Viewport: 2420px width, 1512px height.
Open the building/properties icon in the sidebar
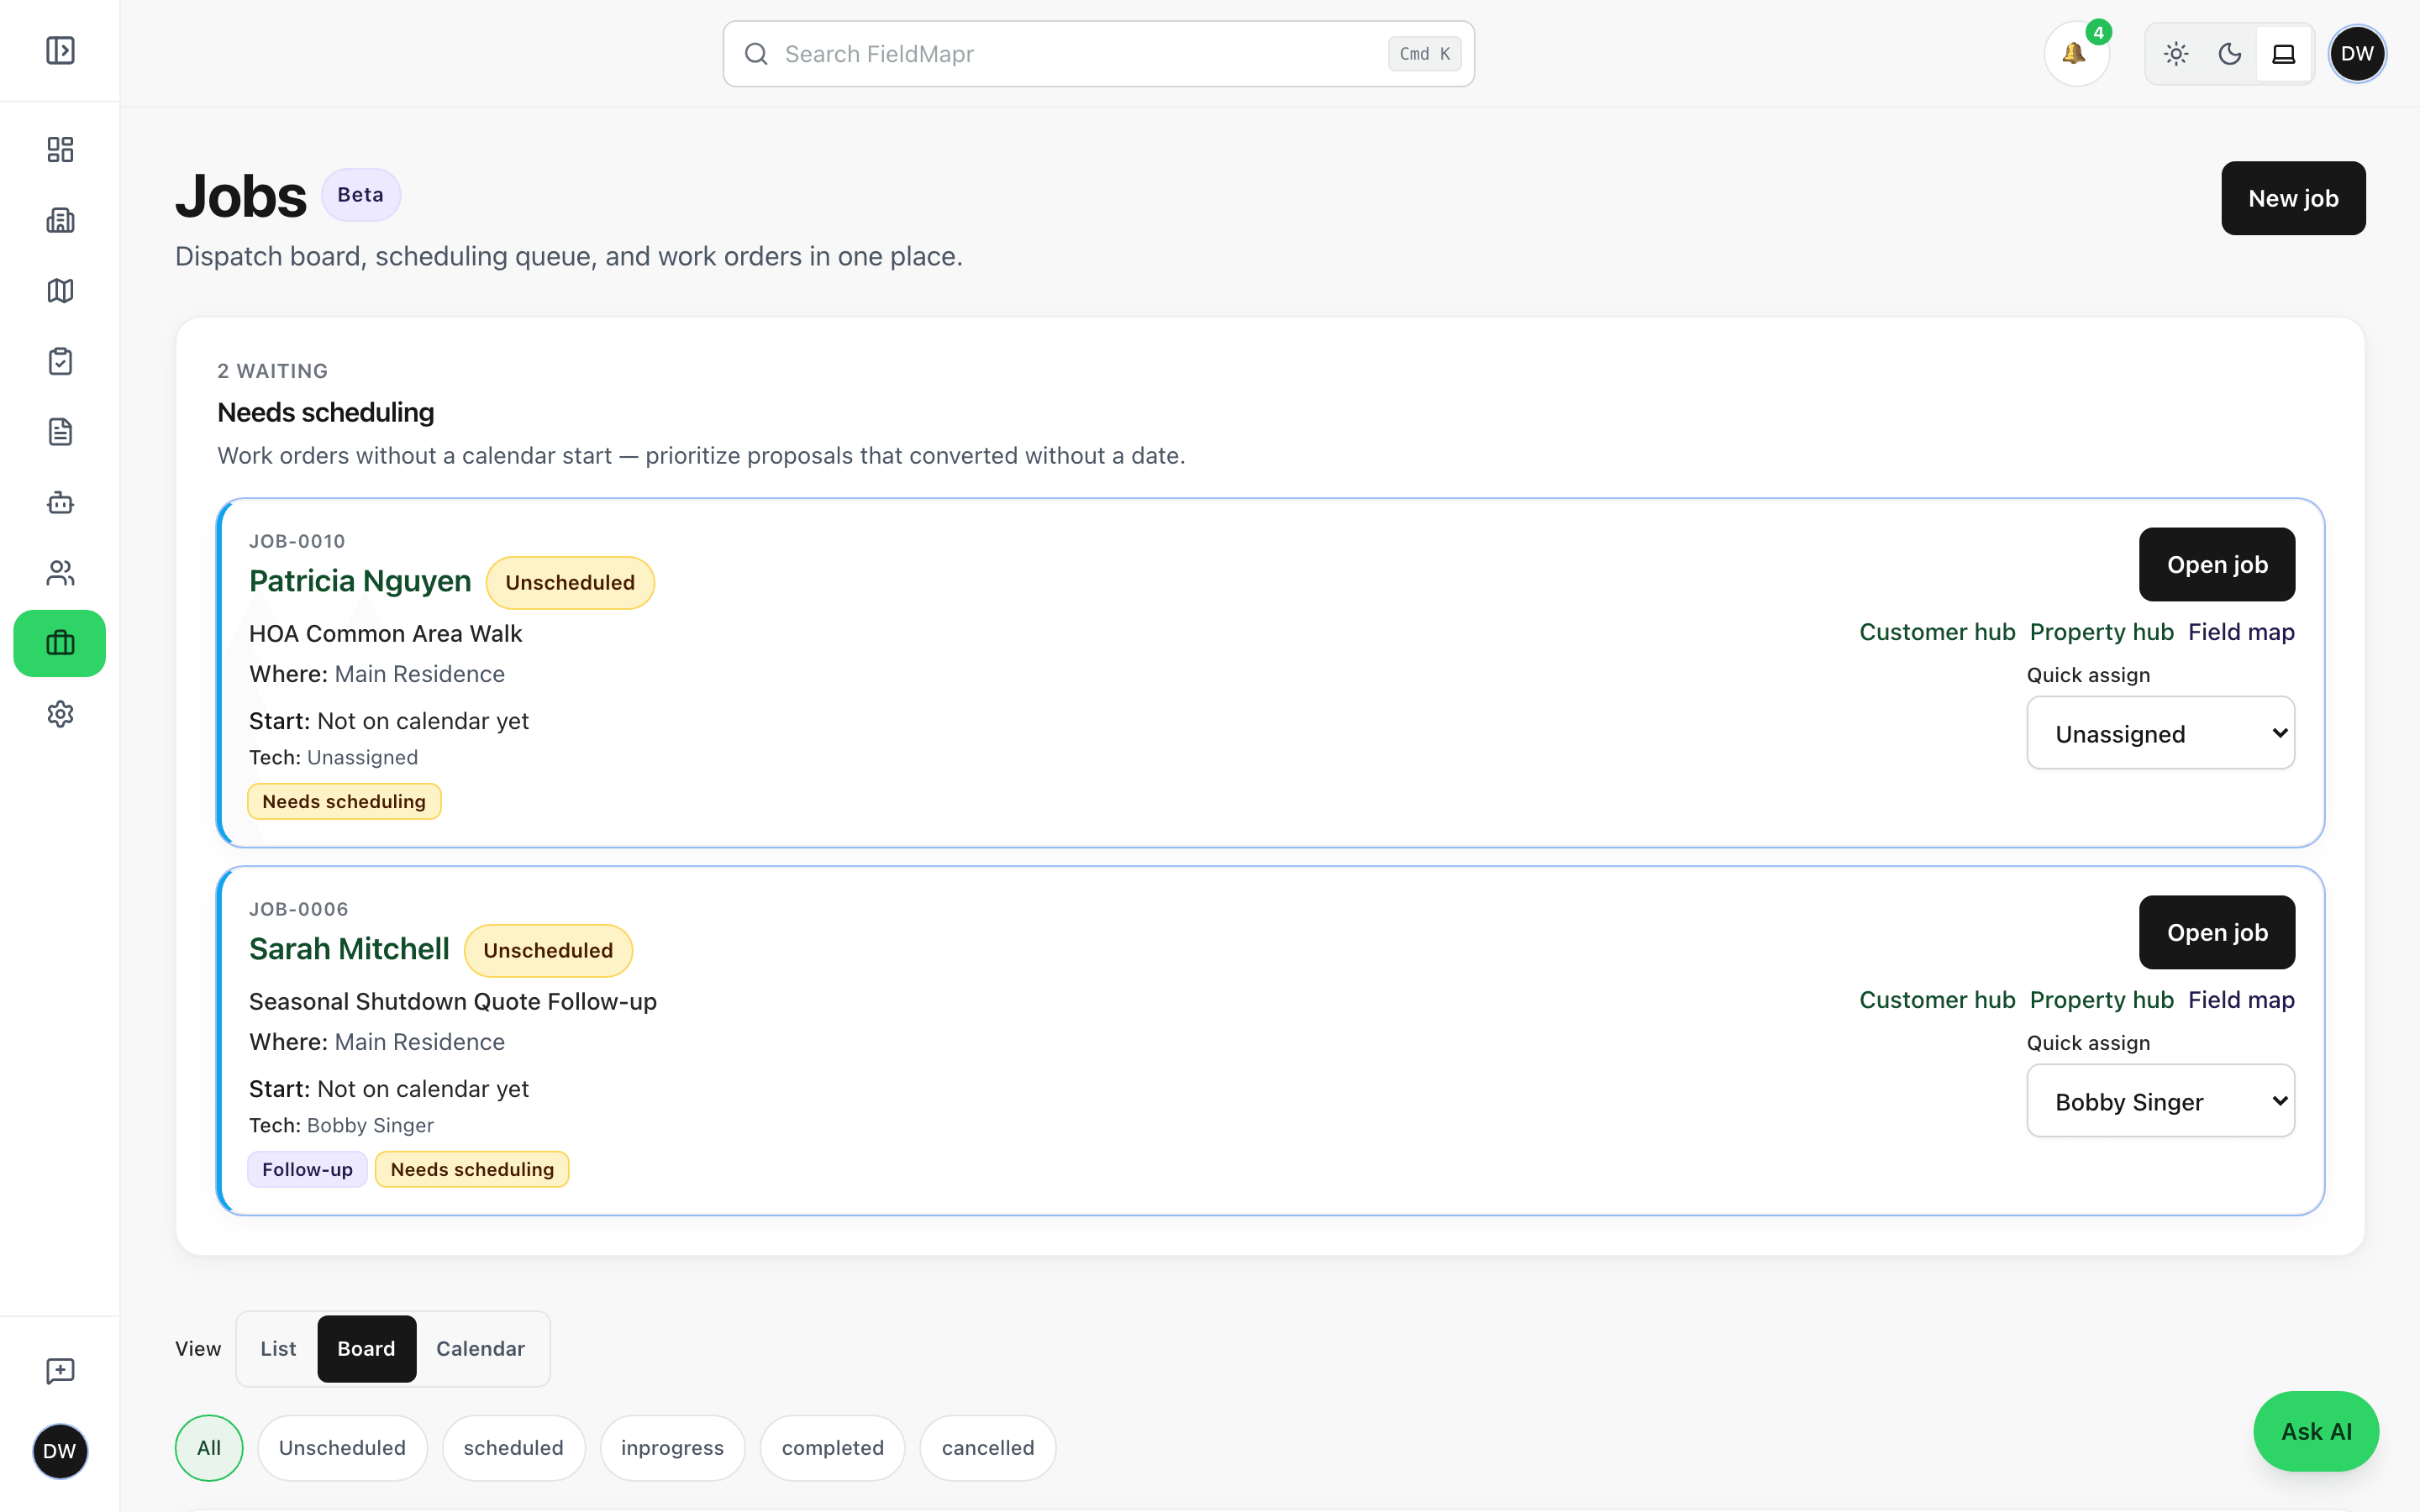click(x=60, y=220)
